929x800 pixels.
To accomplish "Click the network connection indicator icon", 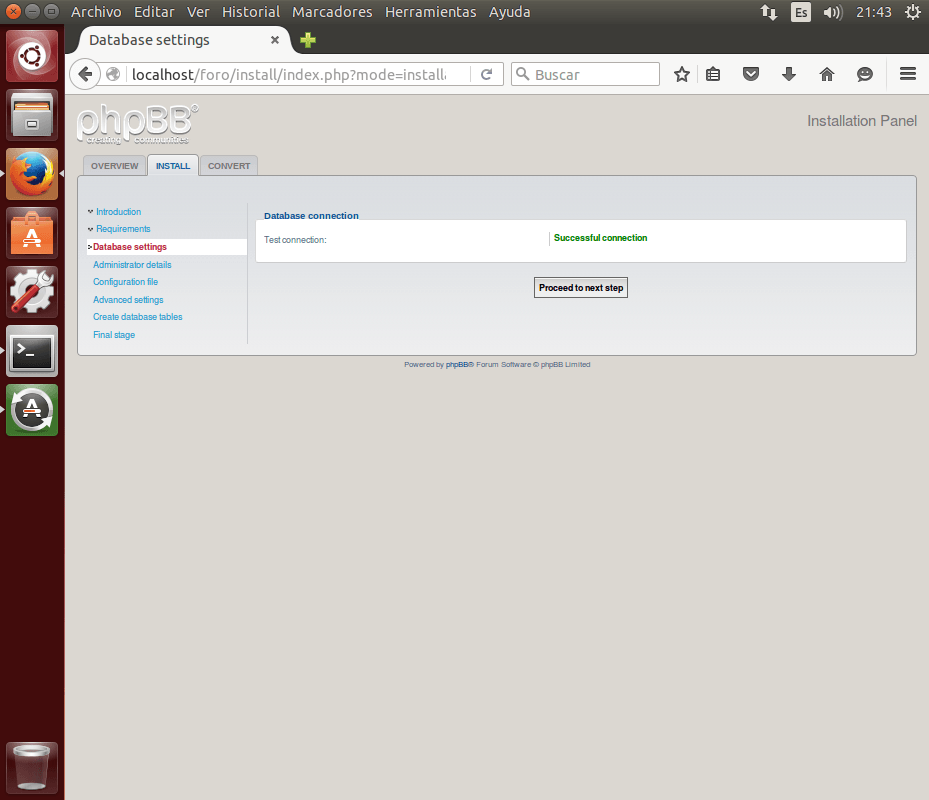I will [769, 12].
